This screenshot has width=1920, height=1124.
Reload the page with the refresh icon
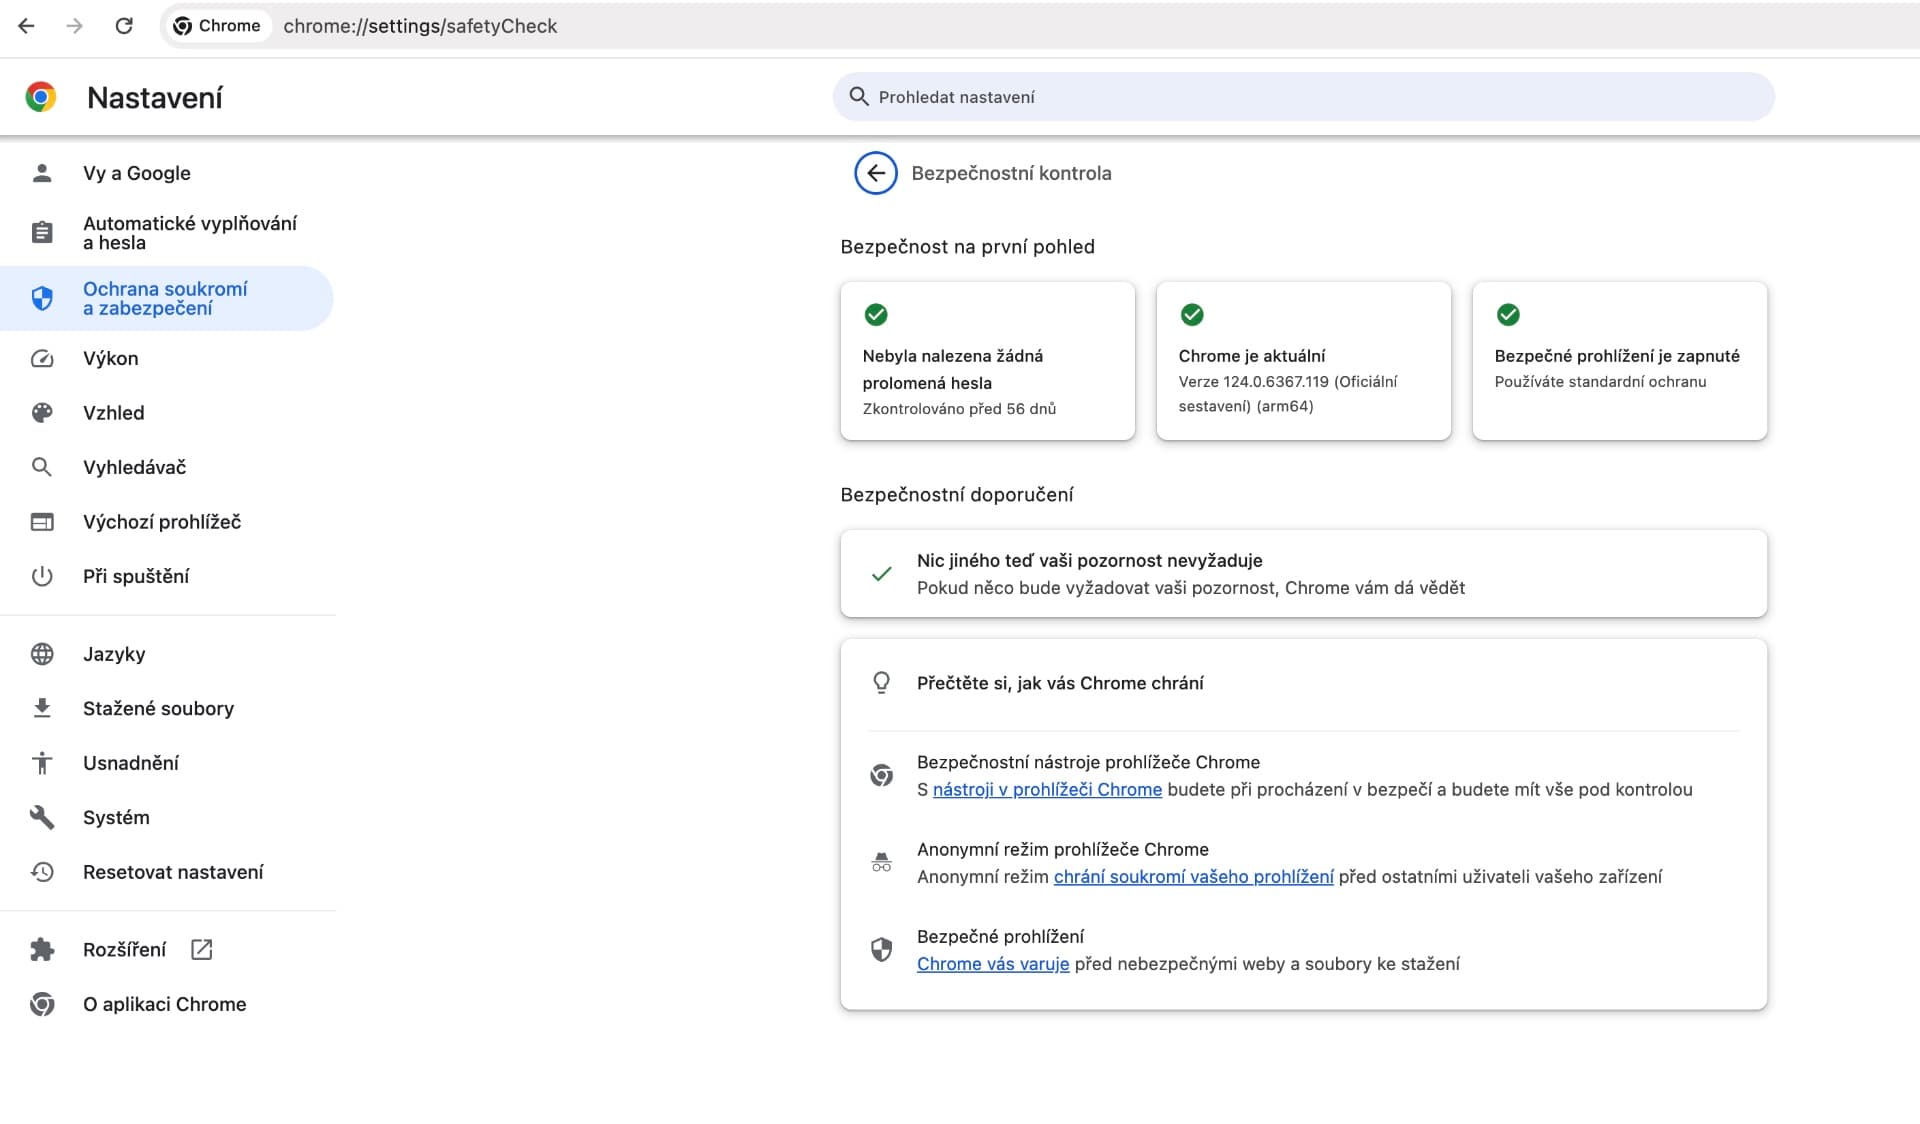pos(124,26)
